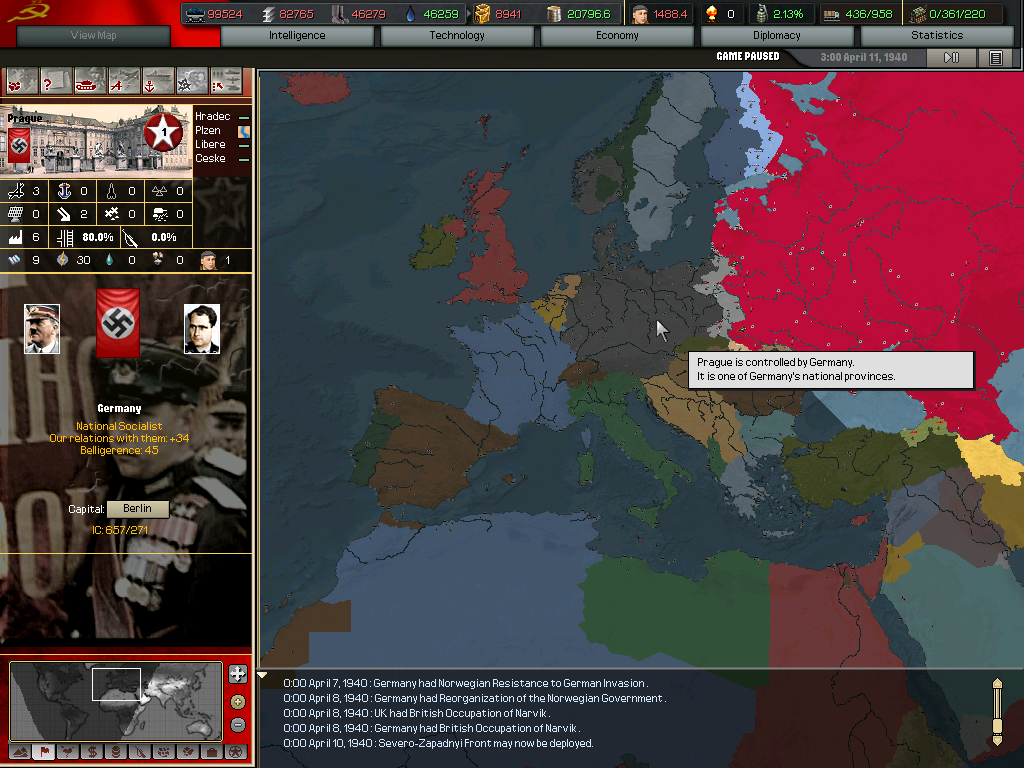
Task: Select the briefcase map mode icon
Action: pyautogui.click(x=212, y=752)
